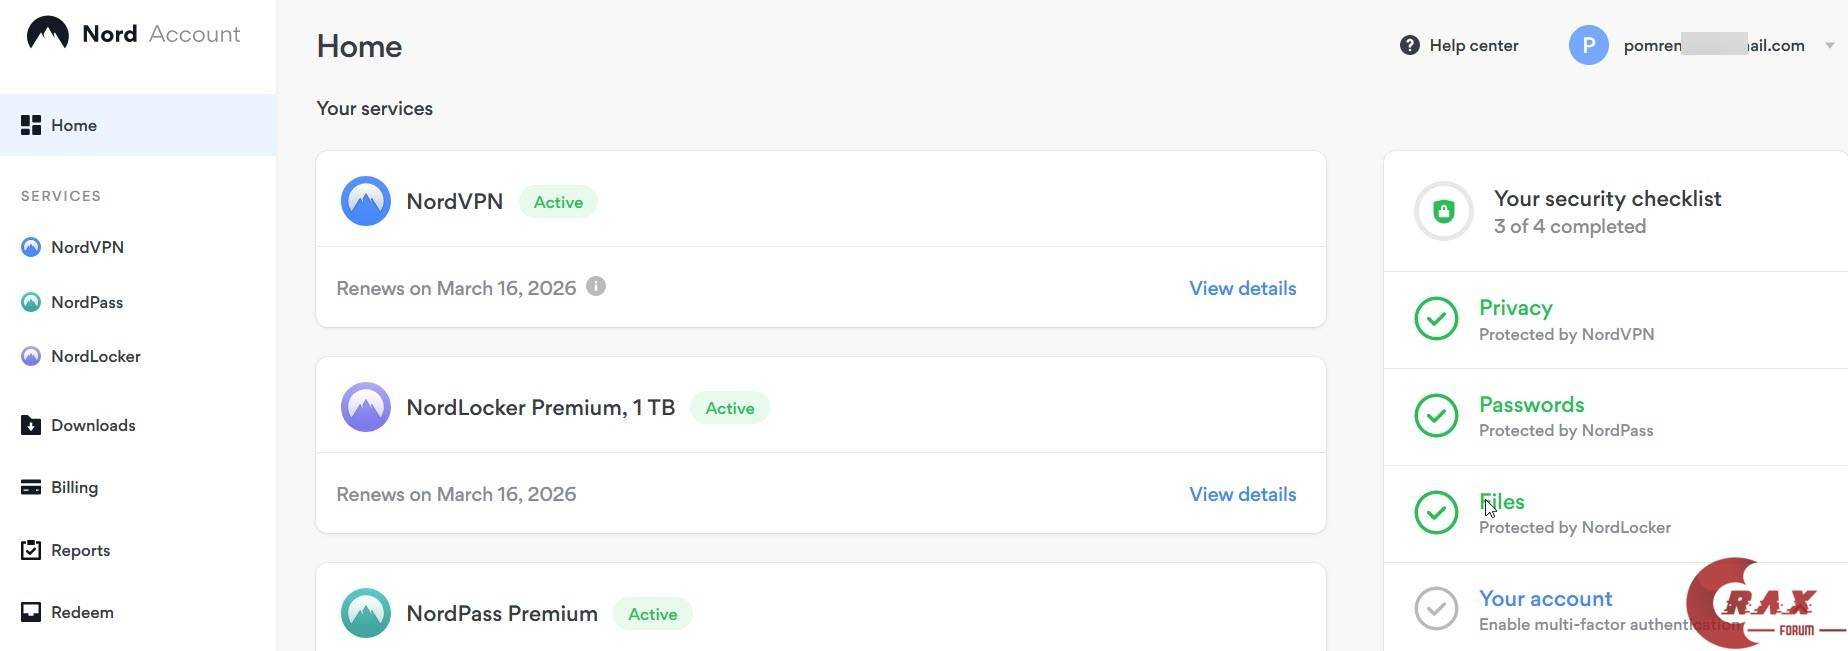Click the renewal info icon for NordVPN
1848x651 pixels.
click(x=596, y=287)
